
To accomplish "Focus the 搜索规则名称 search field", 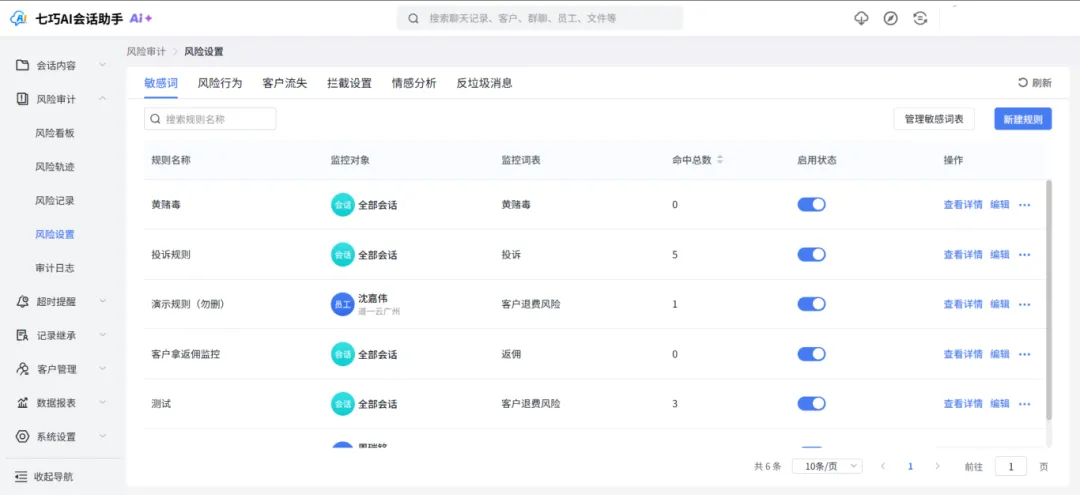I will [x=210, y=119].
